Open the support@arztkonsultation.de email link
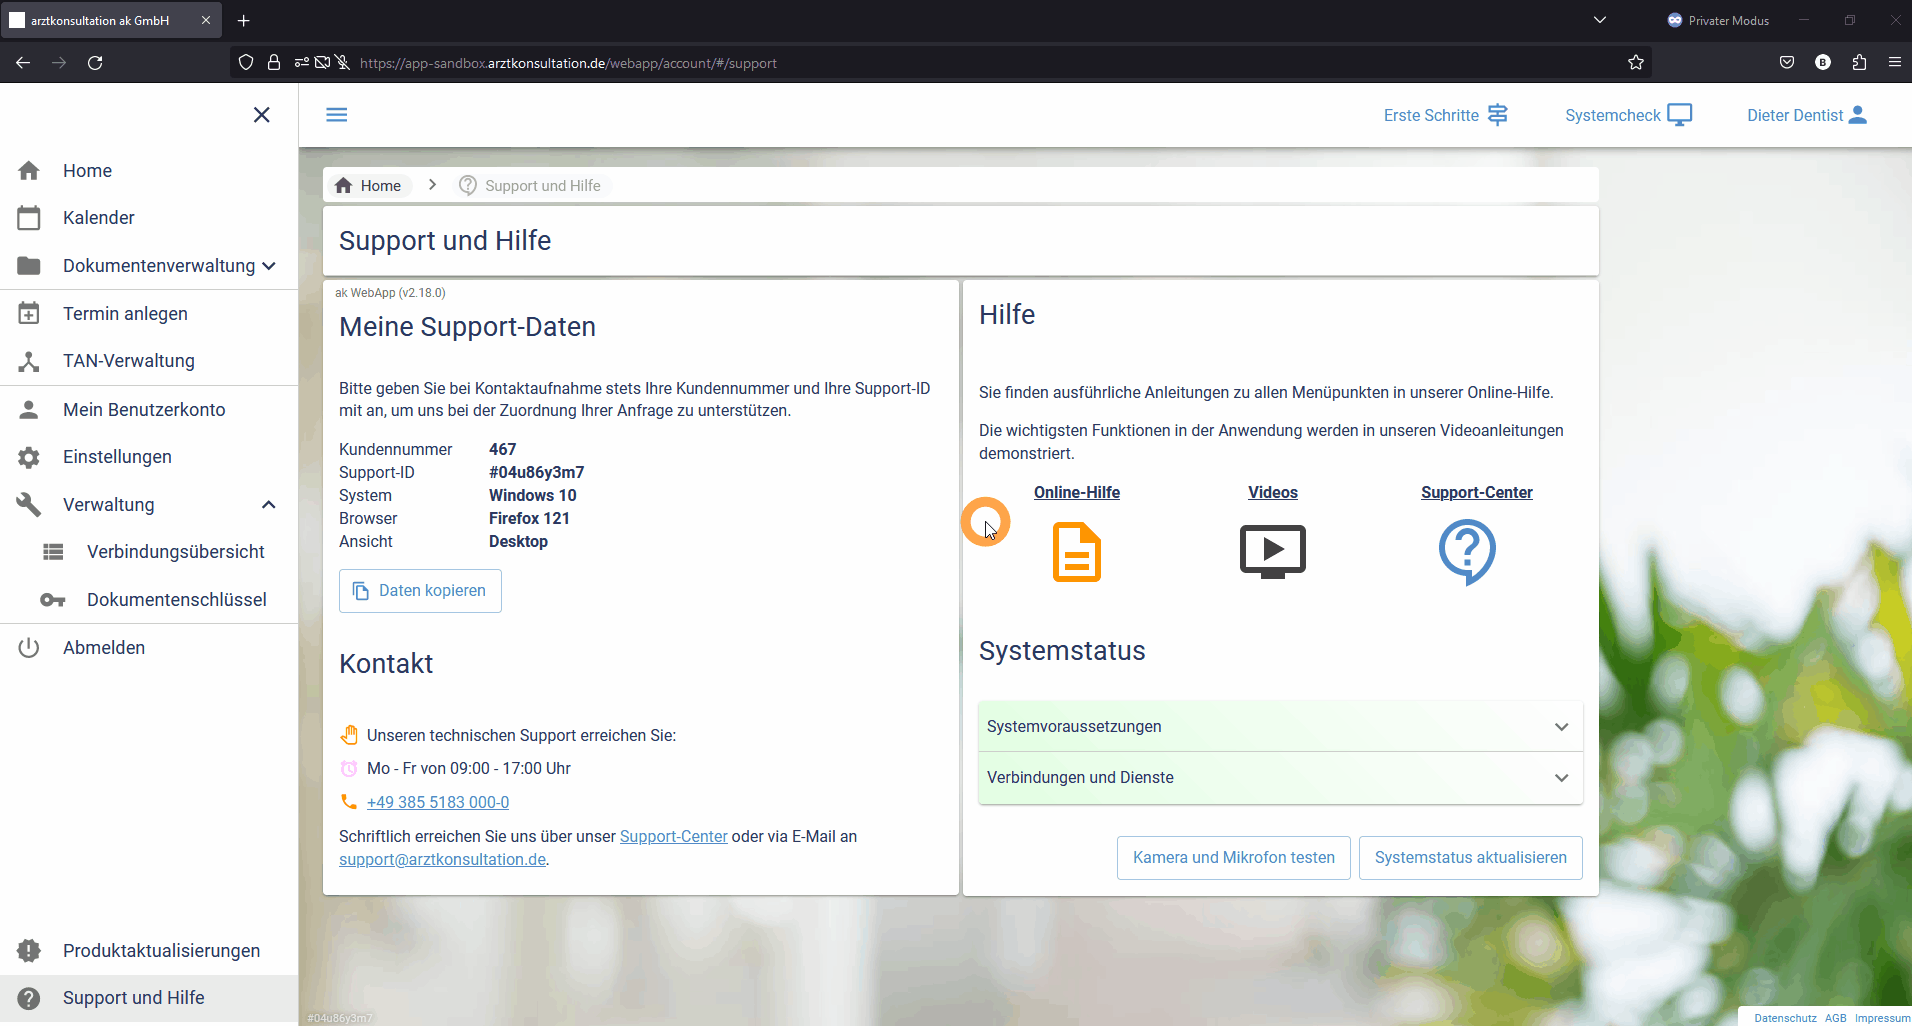1912x1026 pixels. point(441,859)
